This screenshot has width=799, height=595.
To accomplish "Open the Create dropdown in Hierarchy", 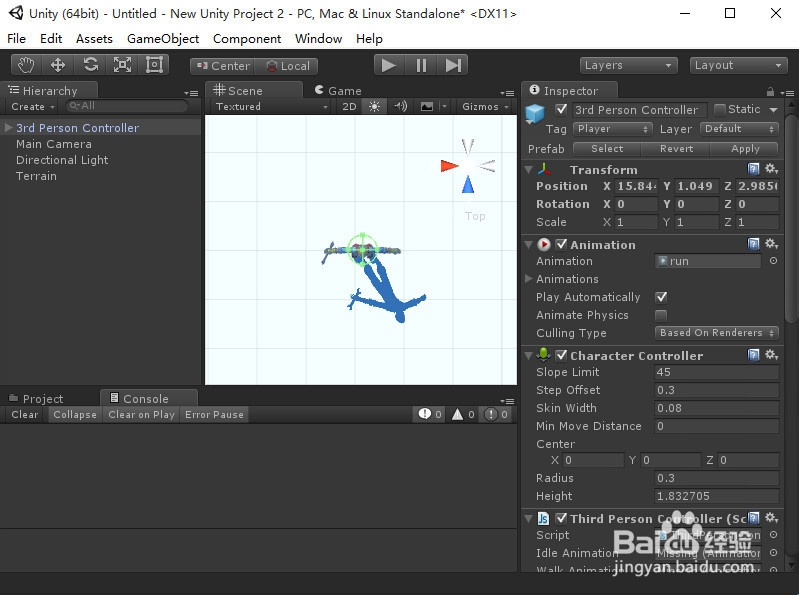I will pos(33,106).
